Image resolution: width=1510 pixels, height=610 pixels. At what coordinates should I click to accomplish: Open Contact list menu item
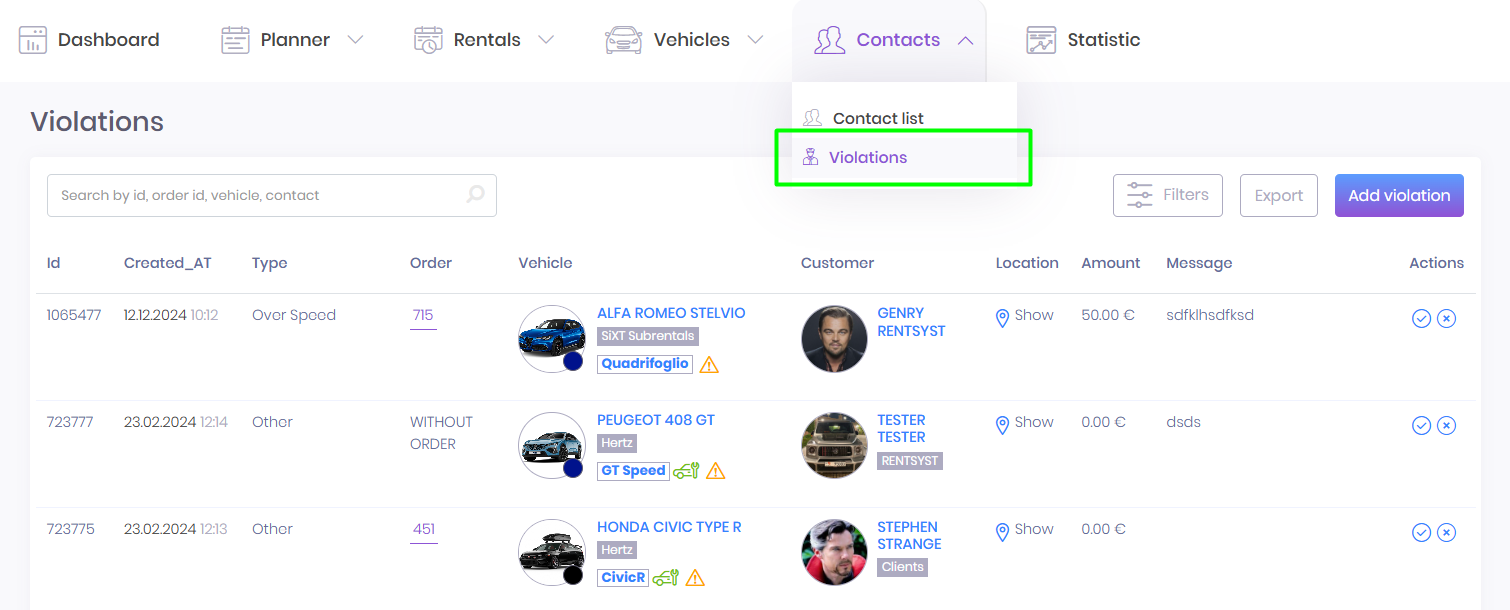877,118
